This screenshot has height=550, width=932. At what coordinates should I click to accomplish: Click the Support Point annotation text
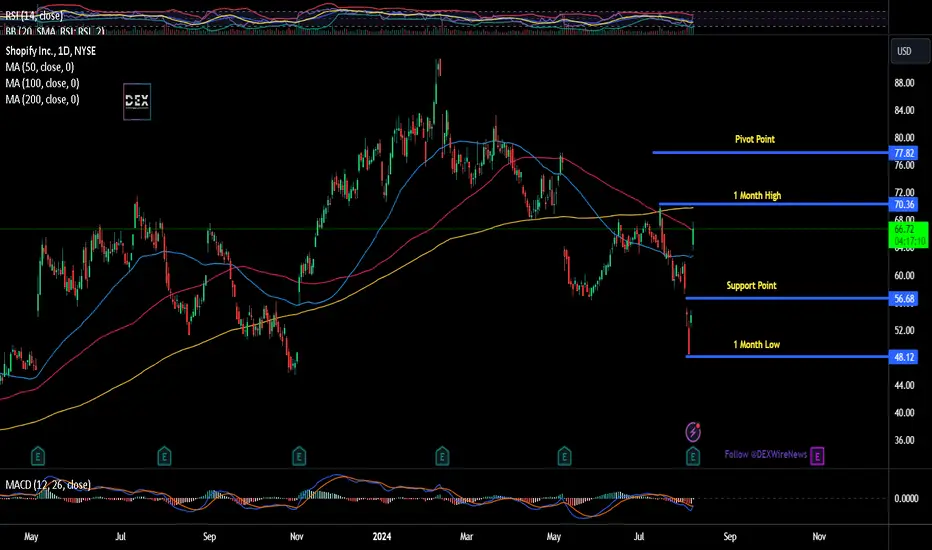(x=751, y=285)
